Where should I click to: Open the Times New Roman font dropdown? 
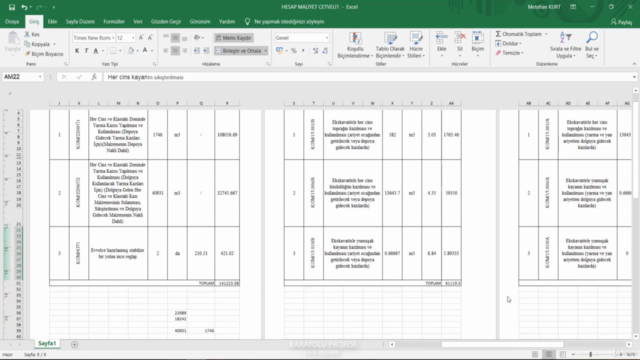coord(113,38)
